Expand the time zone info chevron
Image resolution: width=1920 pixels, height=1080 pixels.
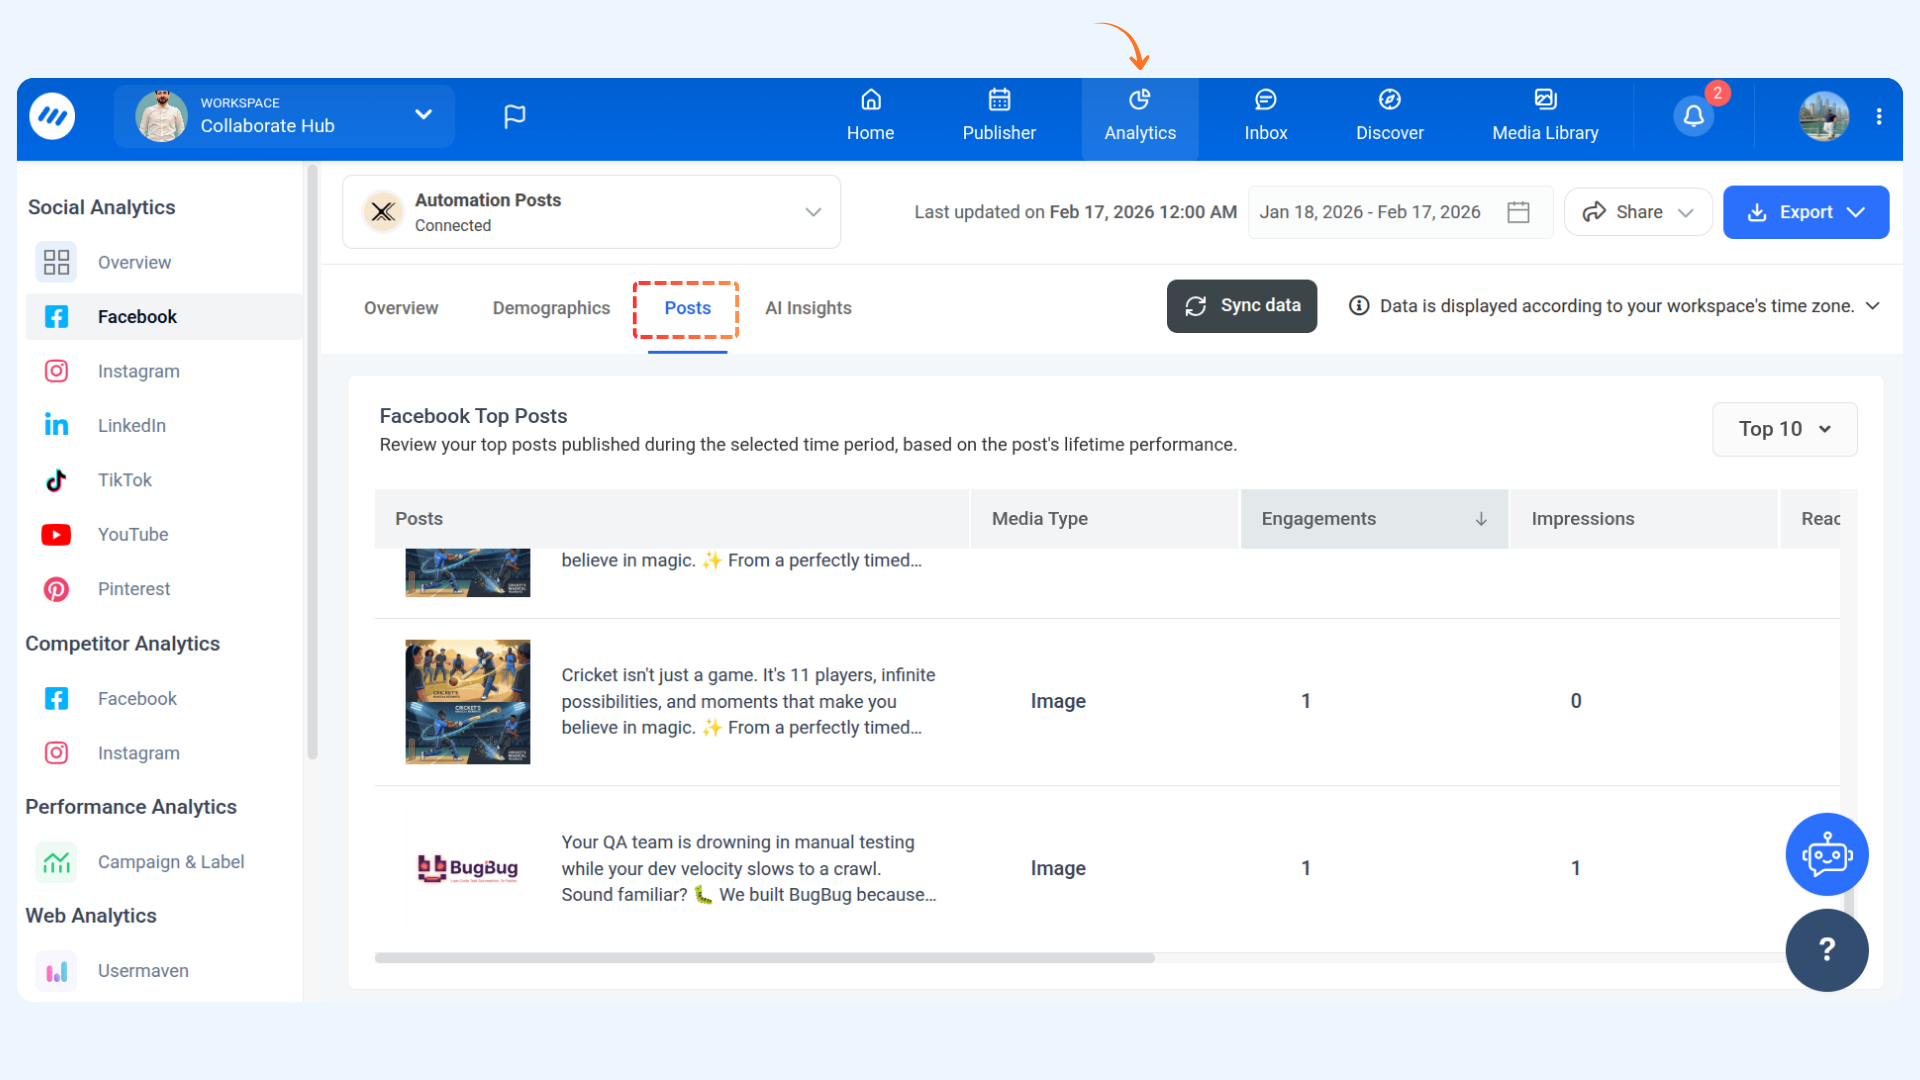[1873, 306]
